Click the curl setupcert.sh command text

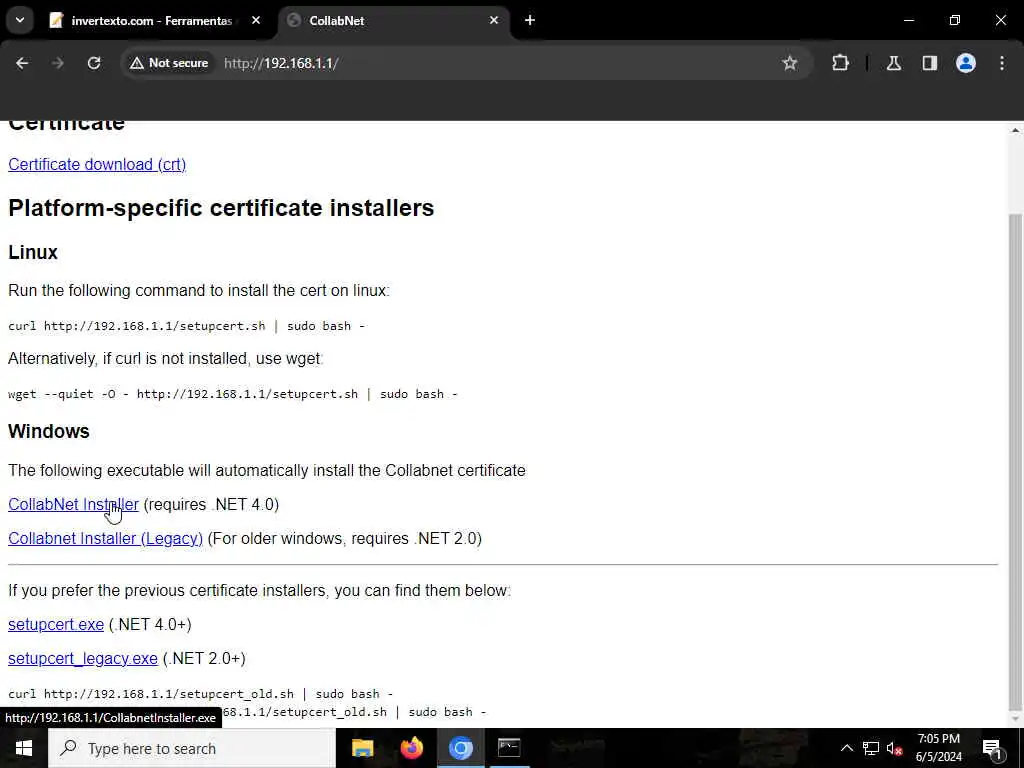coord(186,326)
